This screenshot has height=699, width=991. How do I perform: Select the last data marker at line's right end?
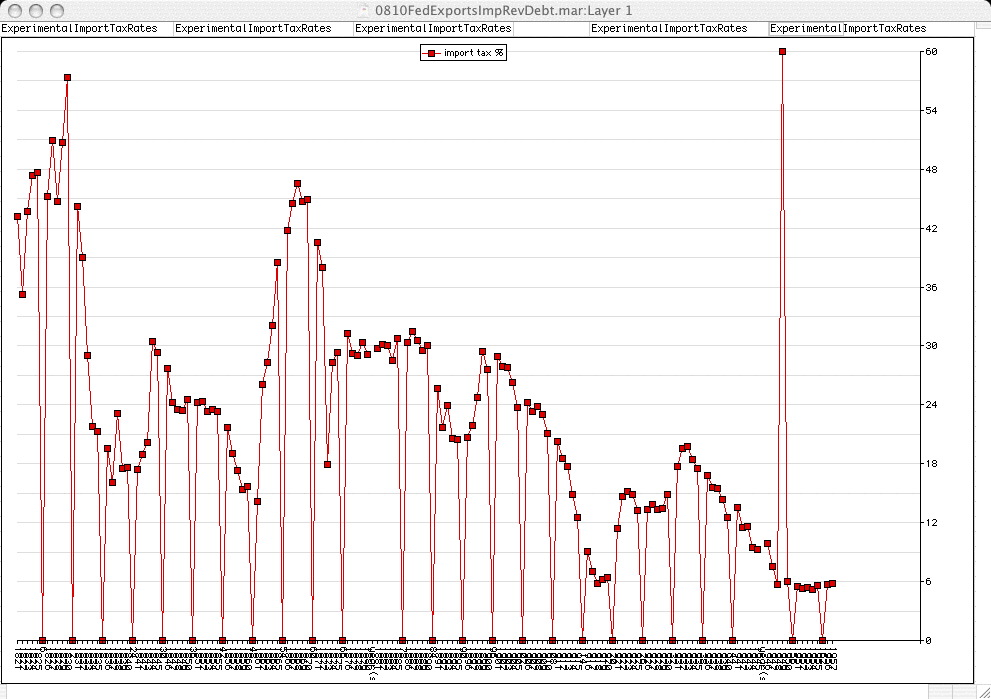[832, 583]
